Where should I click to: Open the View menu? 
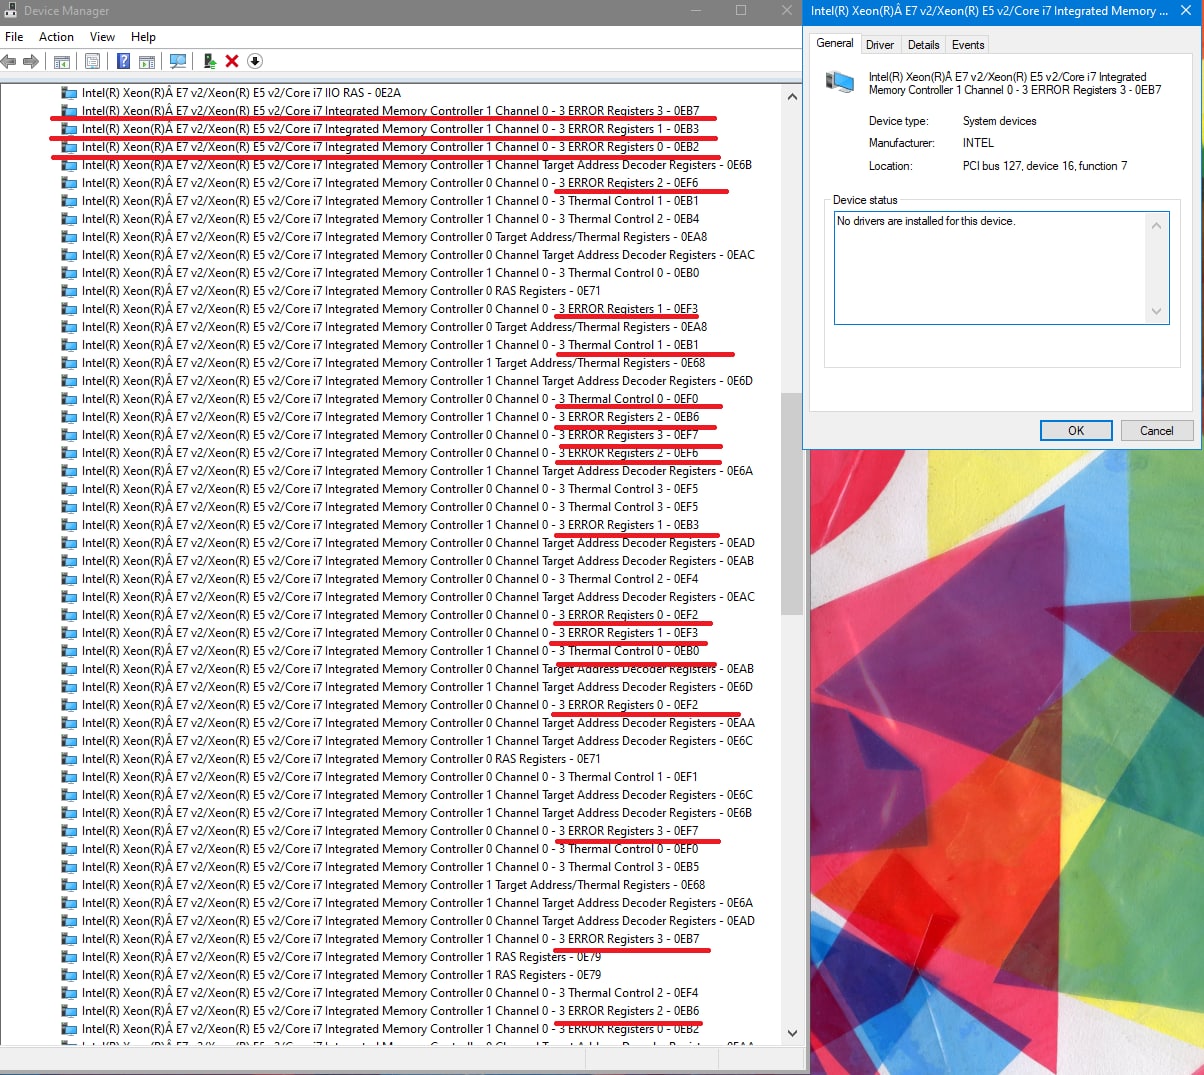pos(102,37)
